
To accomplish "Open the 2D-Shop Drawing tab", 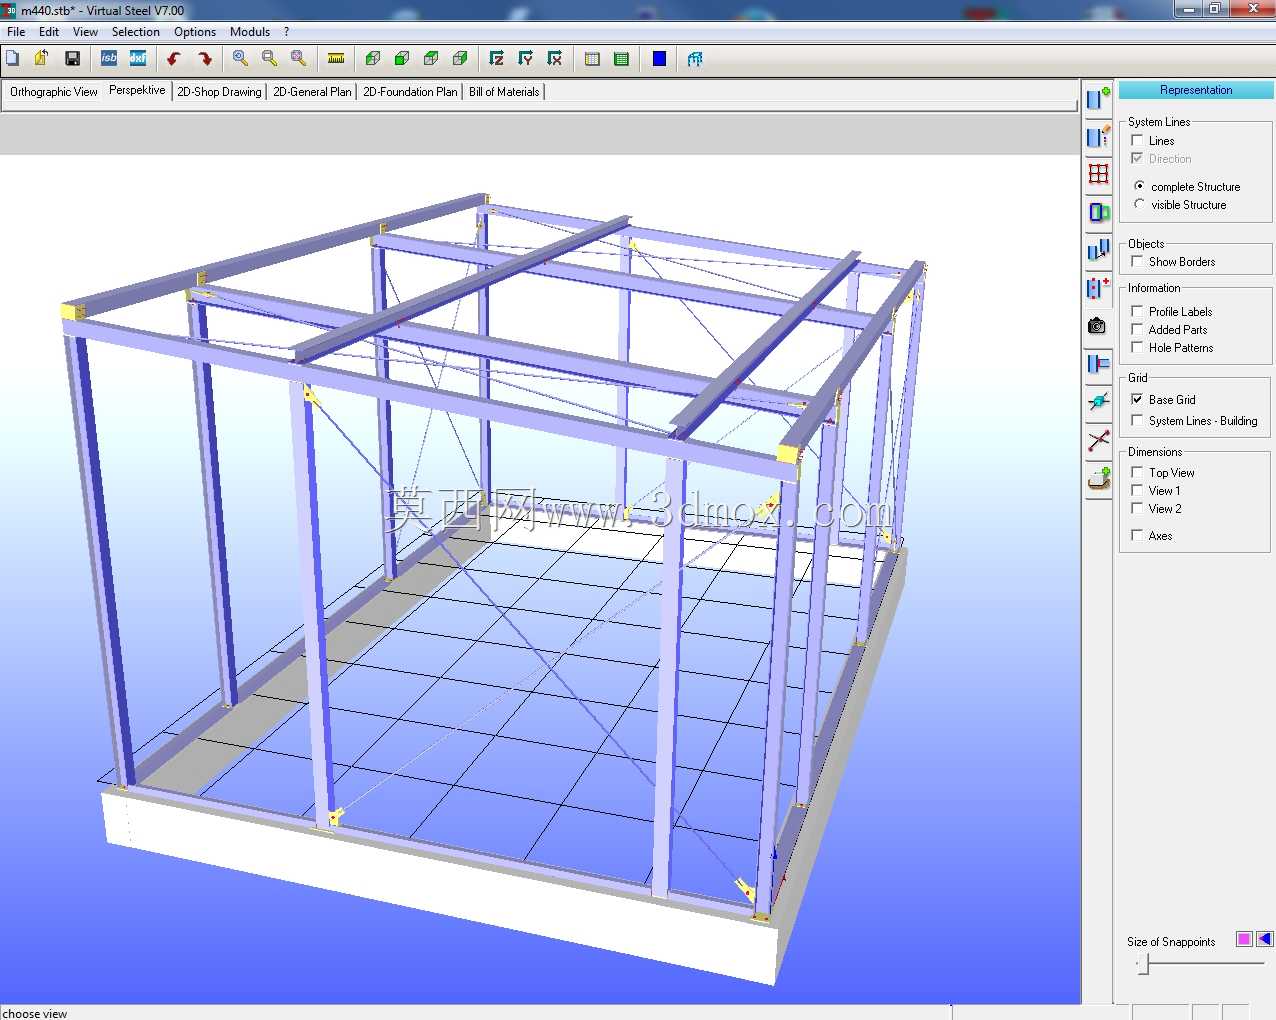I will tap(219, 91).
